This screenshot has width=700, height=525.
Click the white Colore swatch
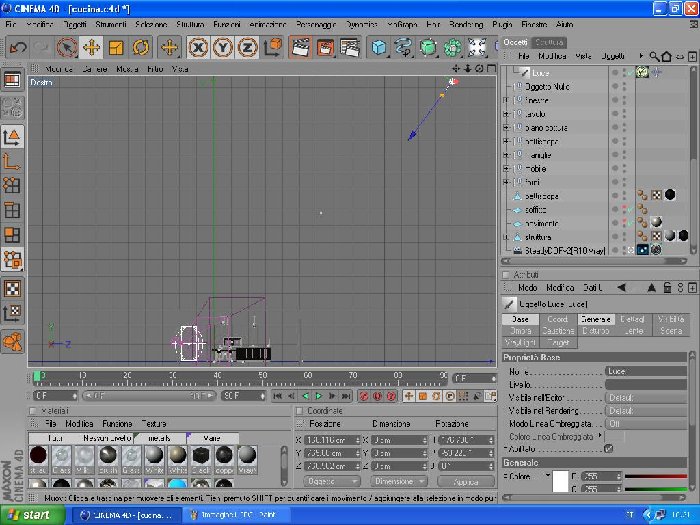pos(560,481)
